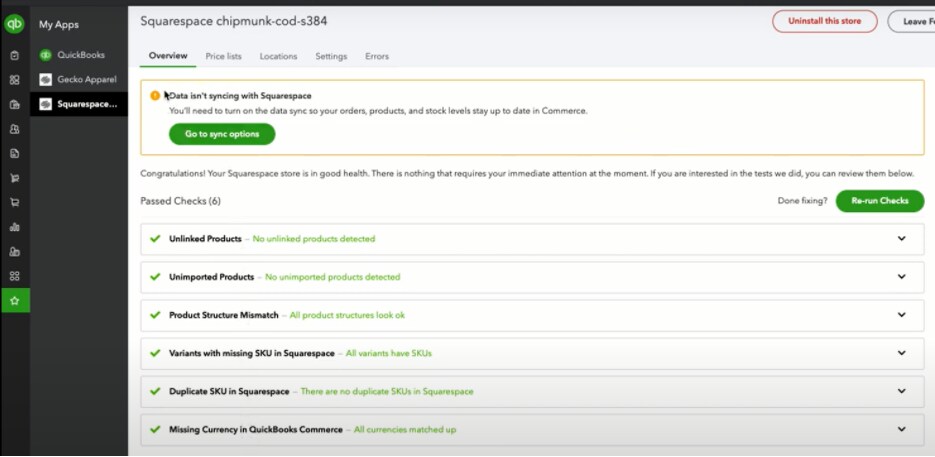Select Squarespace entry in My Apps list

tap(79, 104)
